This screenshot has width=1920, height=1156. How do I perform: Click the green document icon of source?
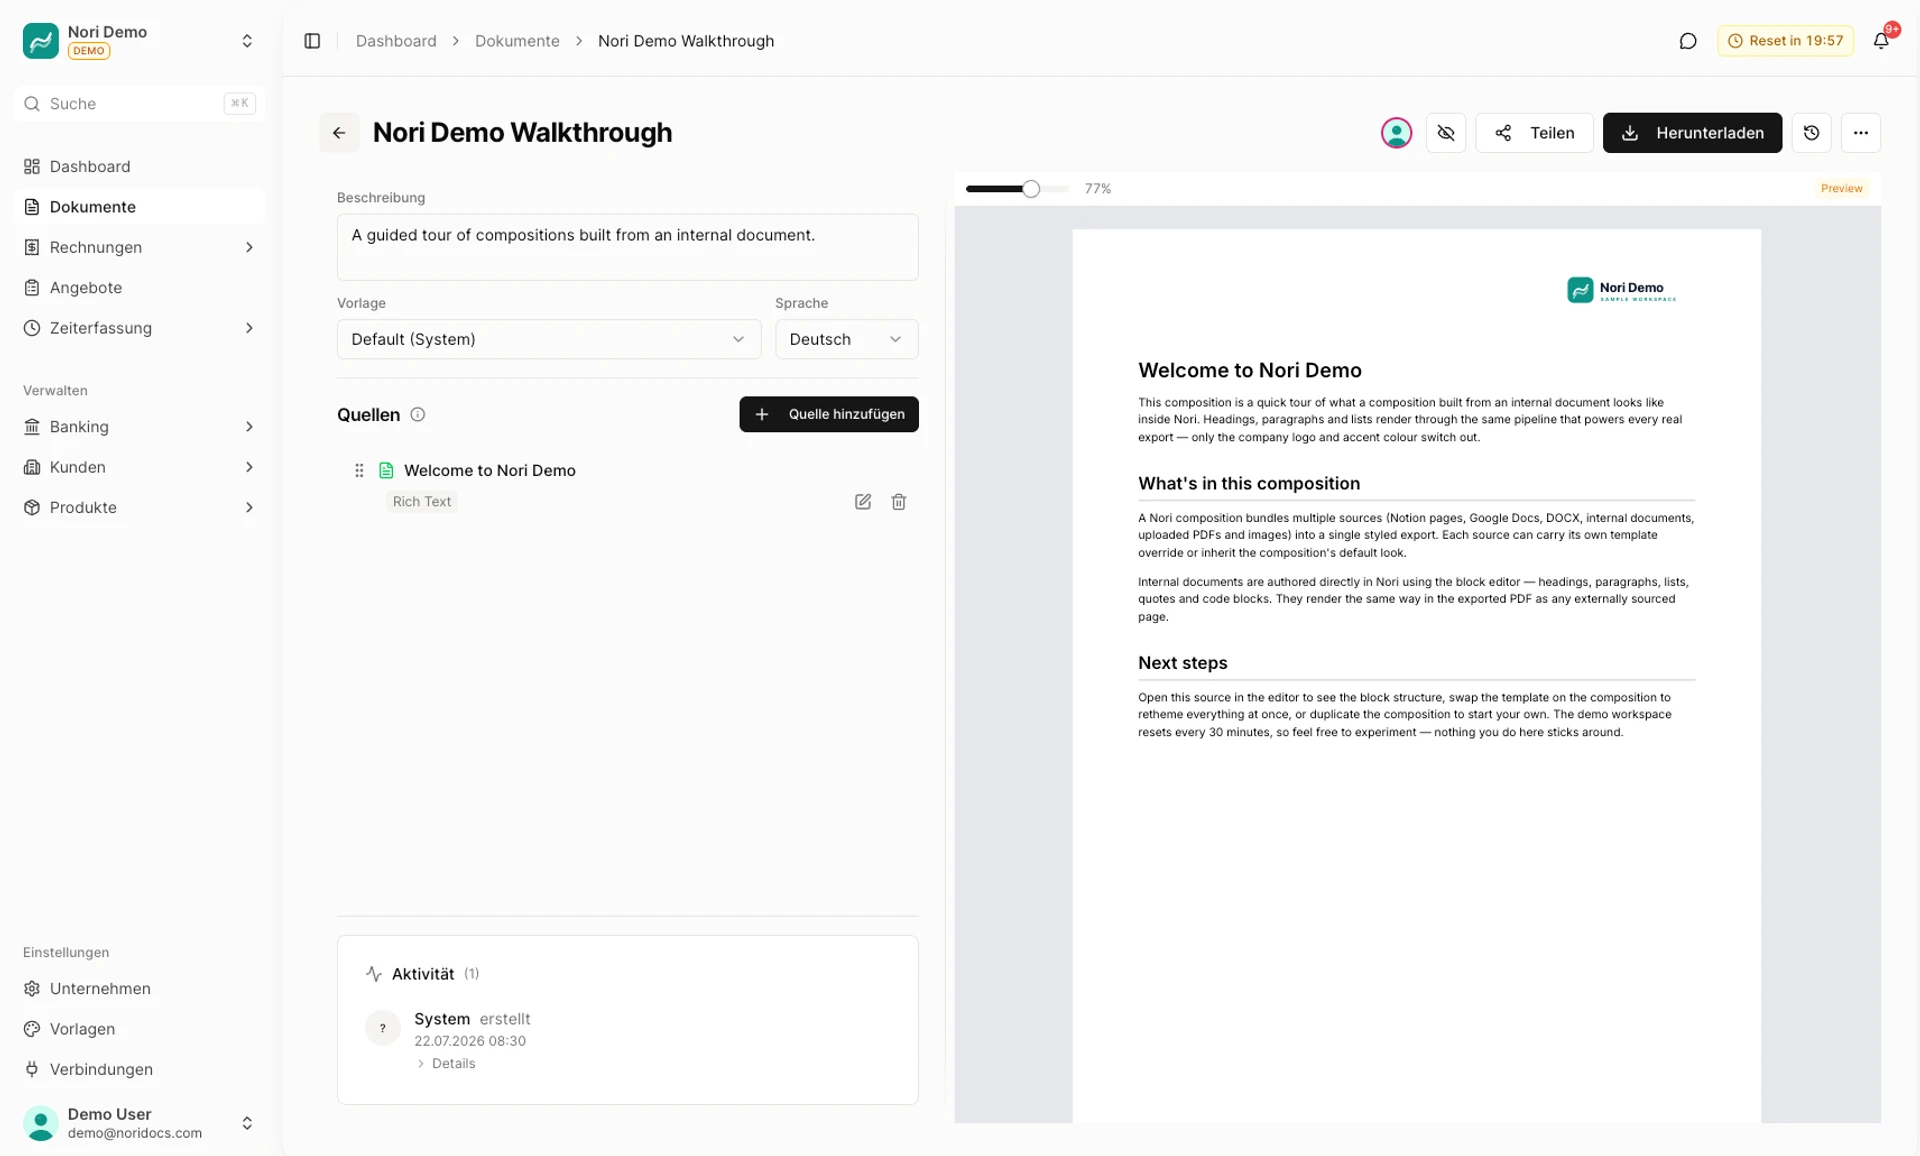click(x=386, y=471)
